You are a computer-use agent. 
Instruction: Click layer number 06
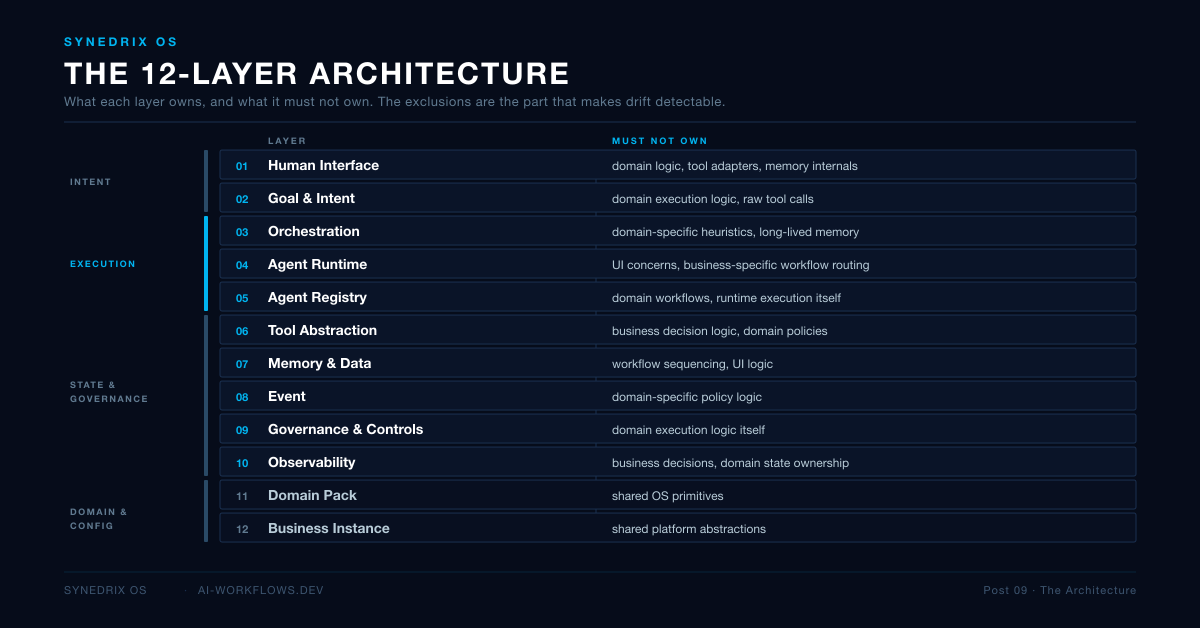(242, 331)
